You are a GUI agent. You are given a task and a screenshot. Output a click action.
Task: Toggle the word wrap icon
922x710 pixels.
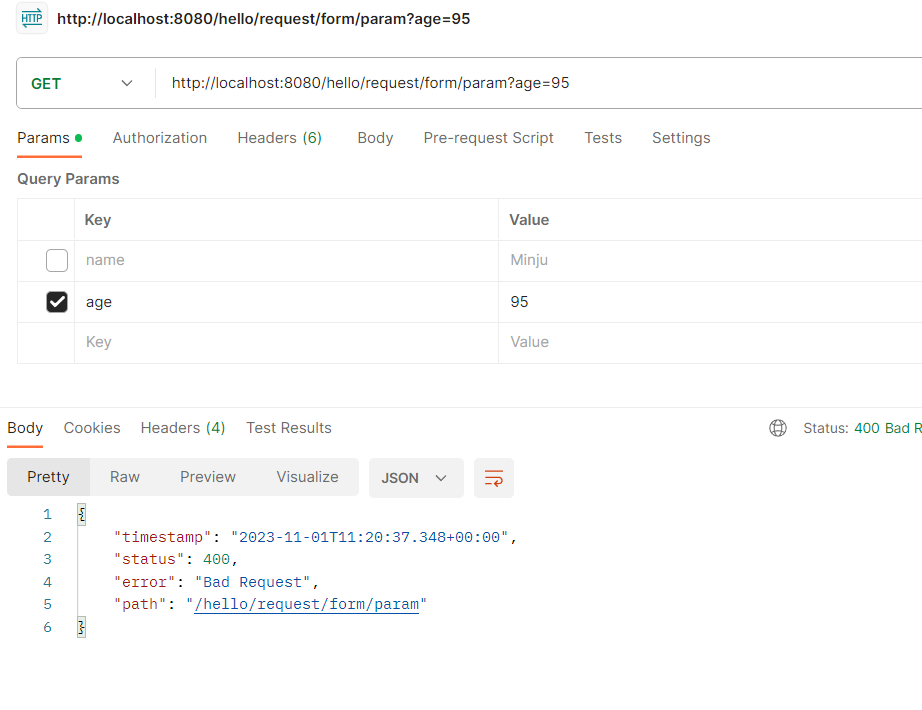pyautogui.click(x=493, y=478)
